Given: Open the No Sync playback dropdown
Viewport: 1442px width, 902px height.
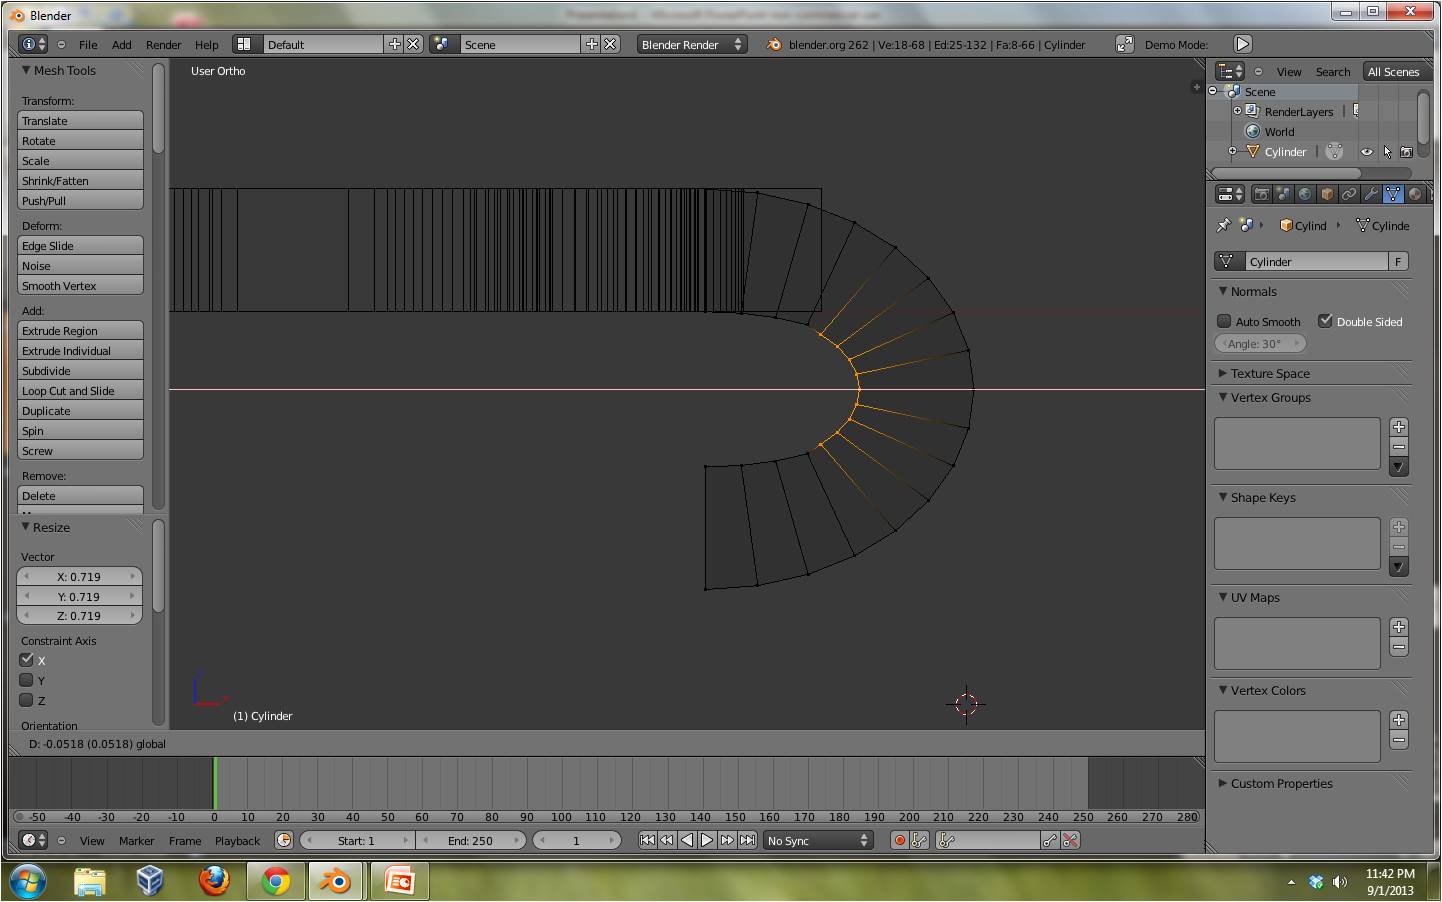Looking at the screenshot, I should click(x=818, y=840).
